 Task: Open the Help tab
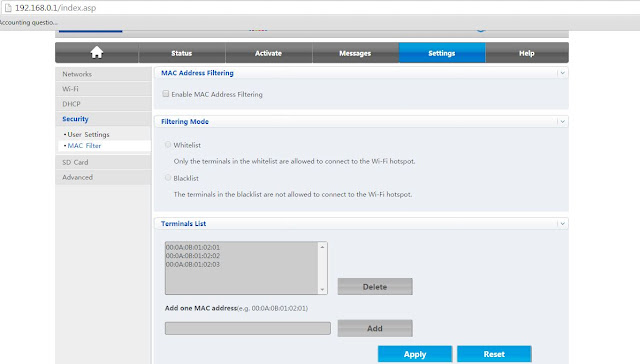527,53
